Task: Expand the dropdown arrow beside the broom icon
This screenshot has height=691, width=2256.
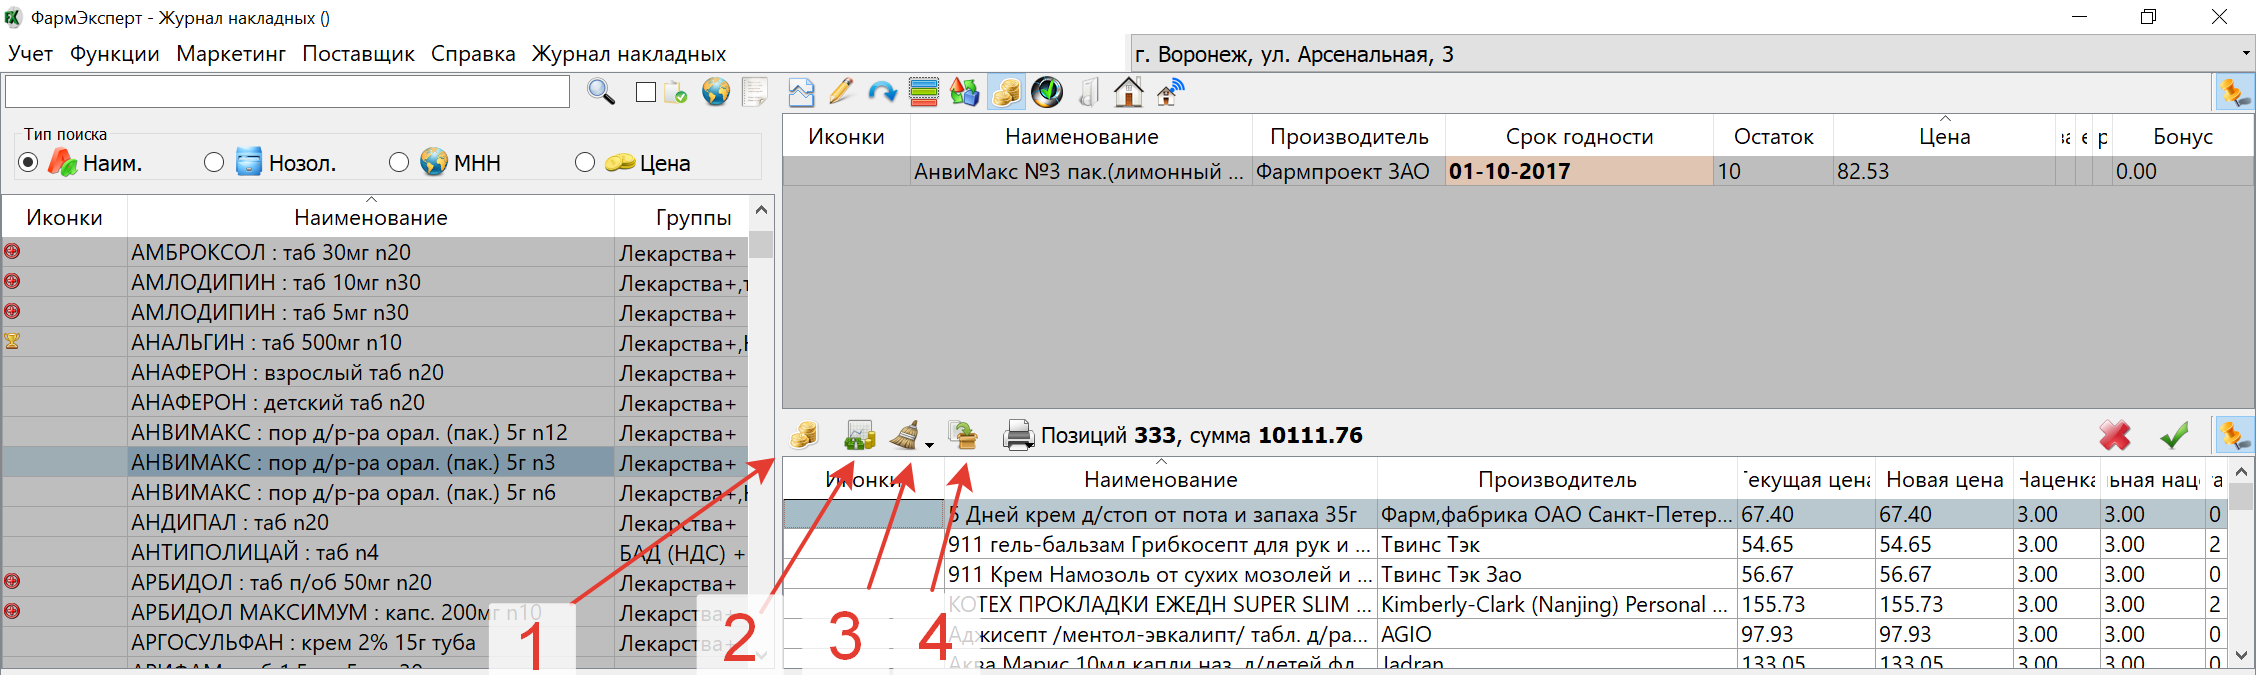Action: [930, 444]
